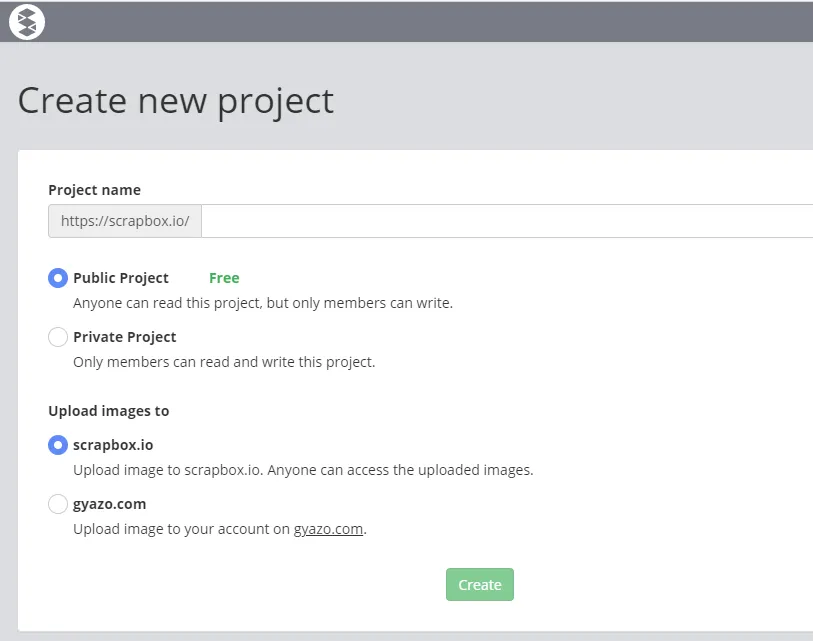Click the "Project name" field label
The width and height of the screenshot is (813, 641).
(x=94, y=190)
